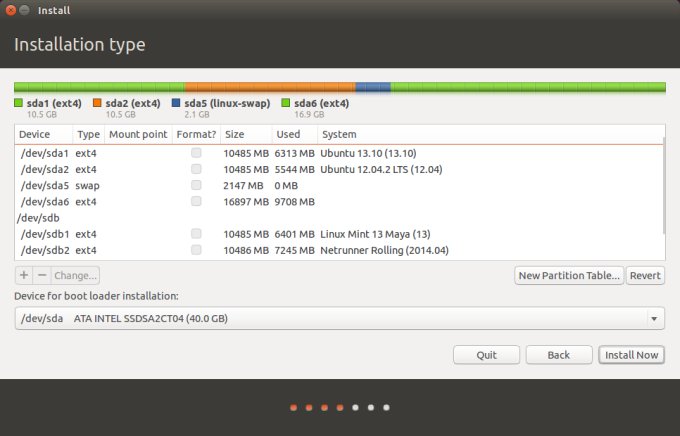Open boot loader device dropdown
Viewport: 680px width, 436px height.
tap(340, 318)
